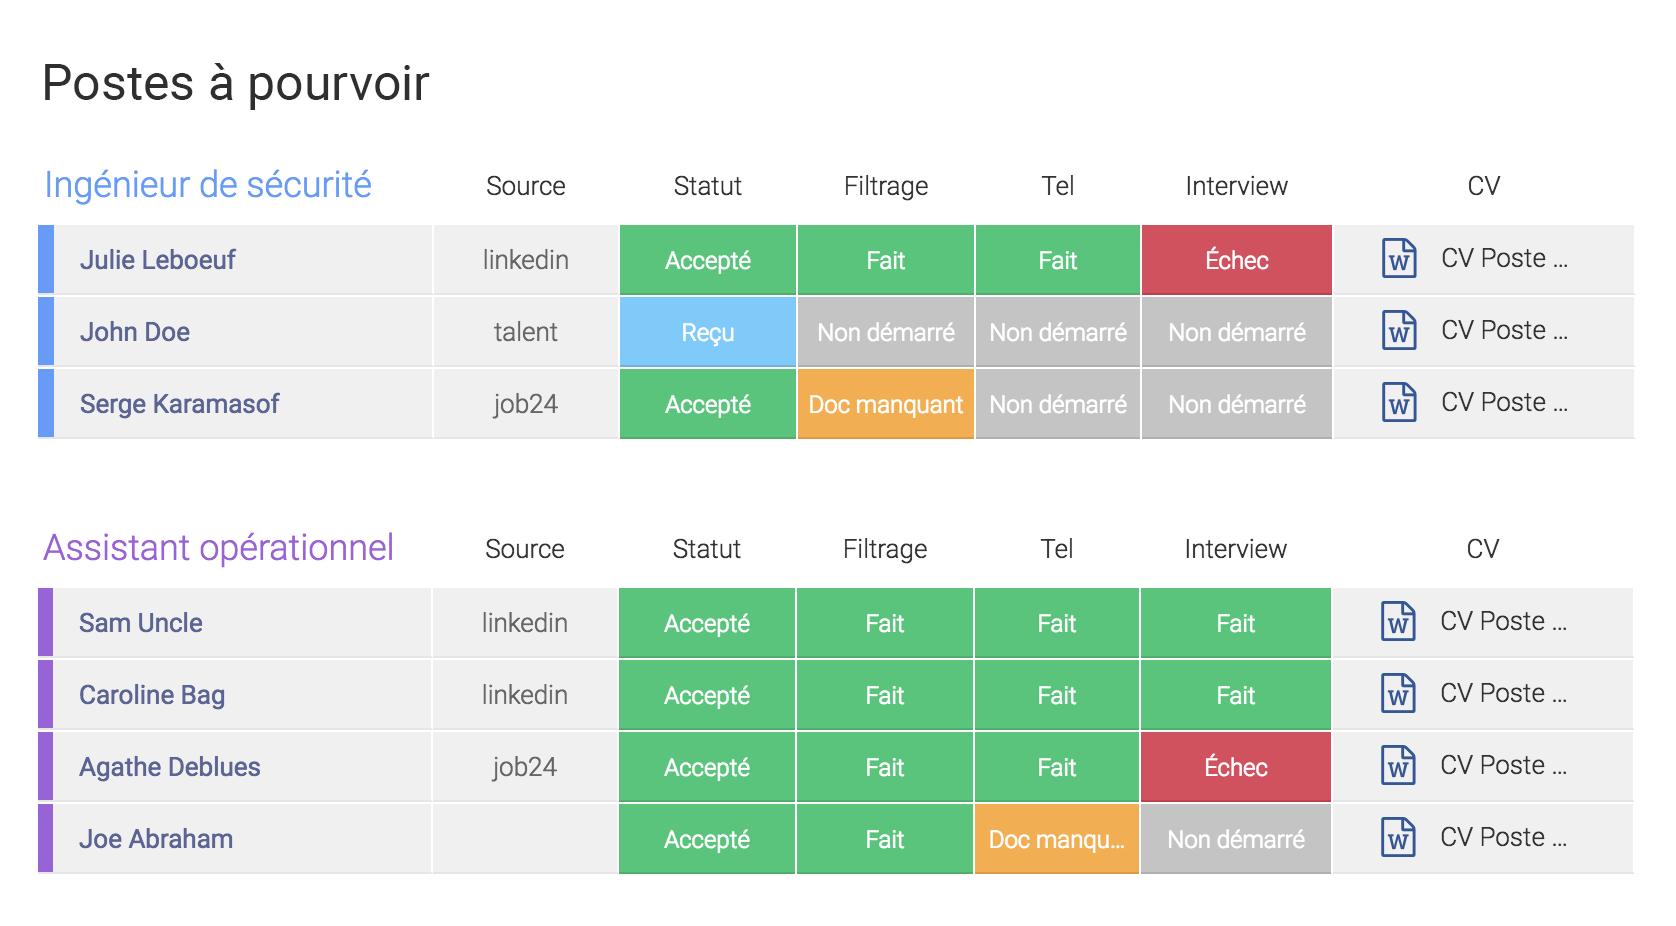
Task: Click Source column header in Ingénieur group
Action: pyautogui.click(x=526, y=186)
